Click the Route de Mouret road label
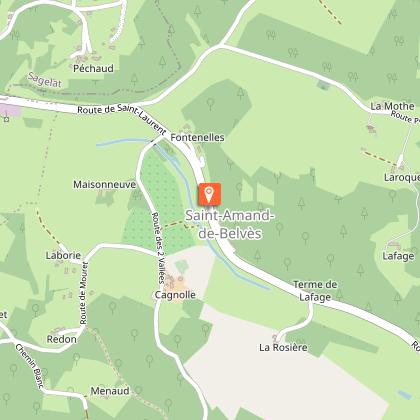420x420 pixels. click(83, 293)
